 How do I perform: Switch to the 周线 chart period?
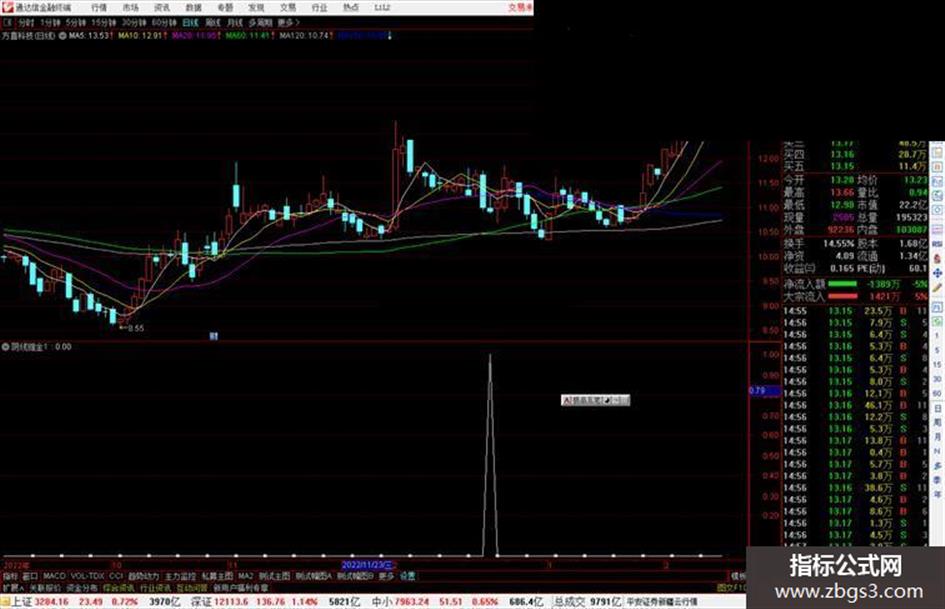coord(213,22)
